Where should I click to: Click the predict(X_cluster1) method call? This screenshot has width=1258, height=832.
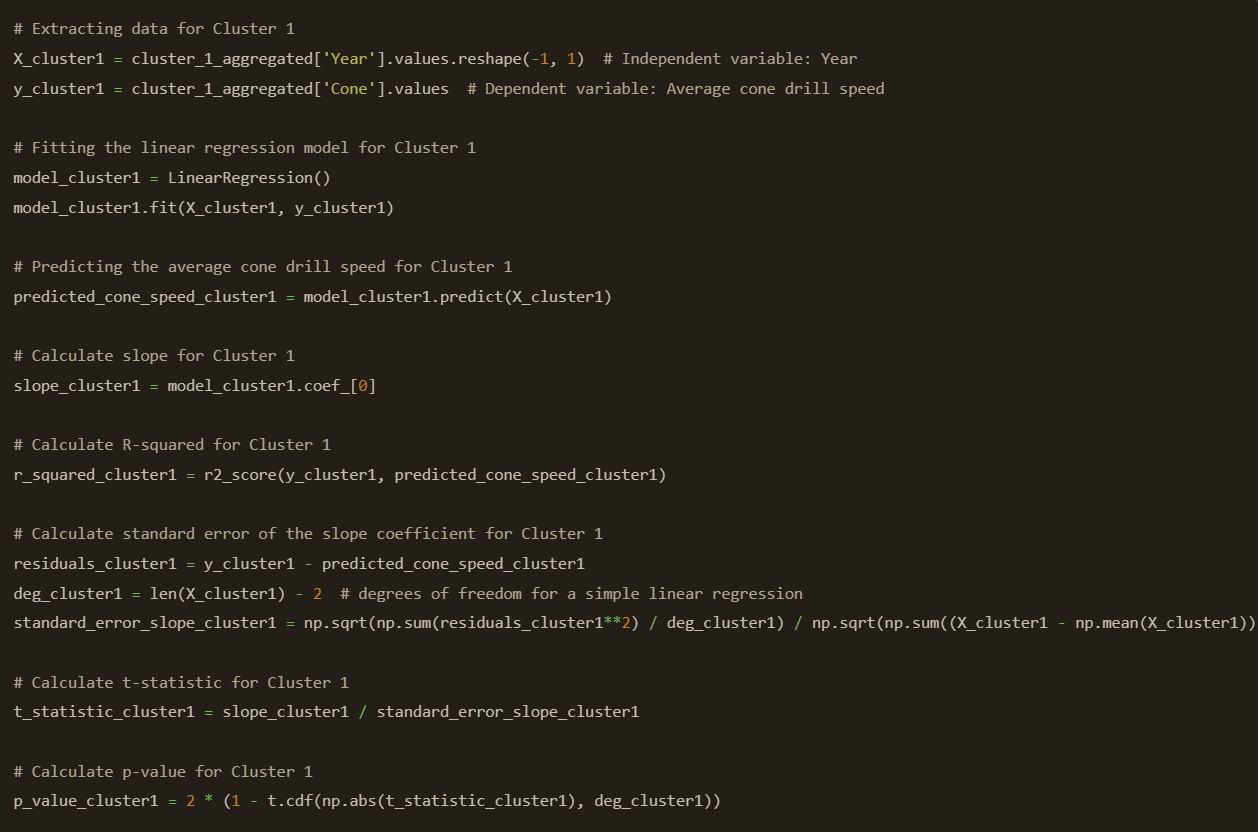pyautogui.click(x=525, y=297)
